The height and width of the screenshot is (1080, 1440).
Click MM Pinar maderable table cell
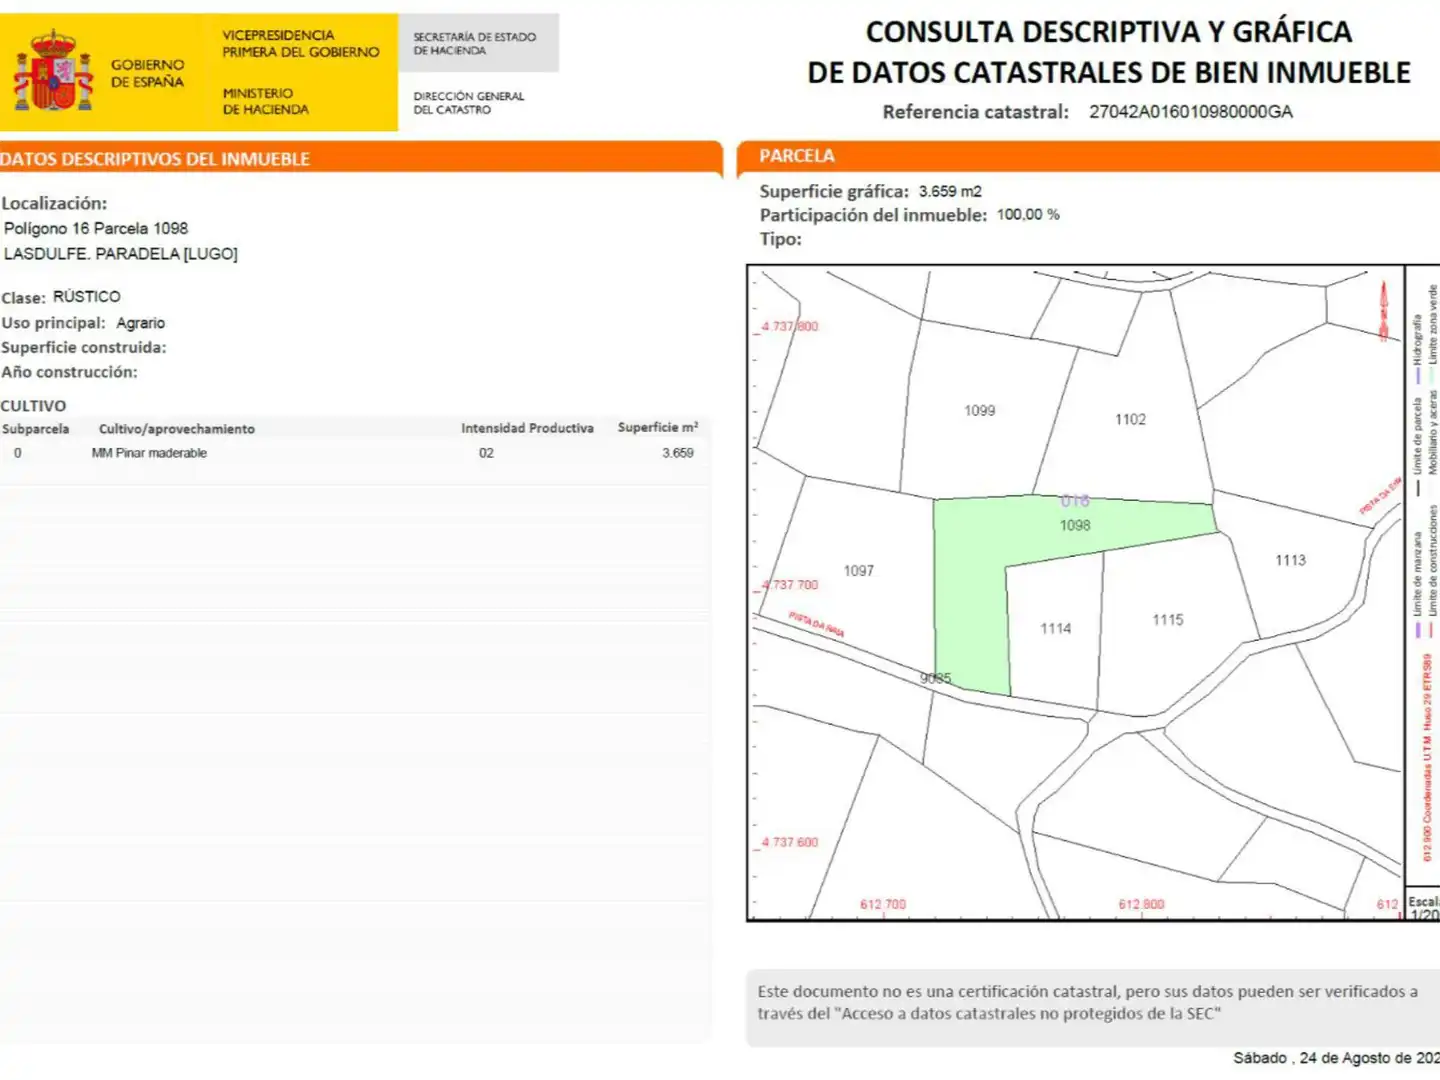pyautogui.click(x=149, y=453)
